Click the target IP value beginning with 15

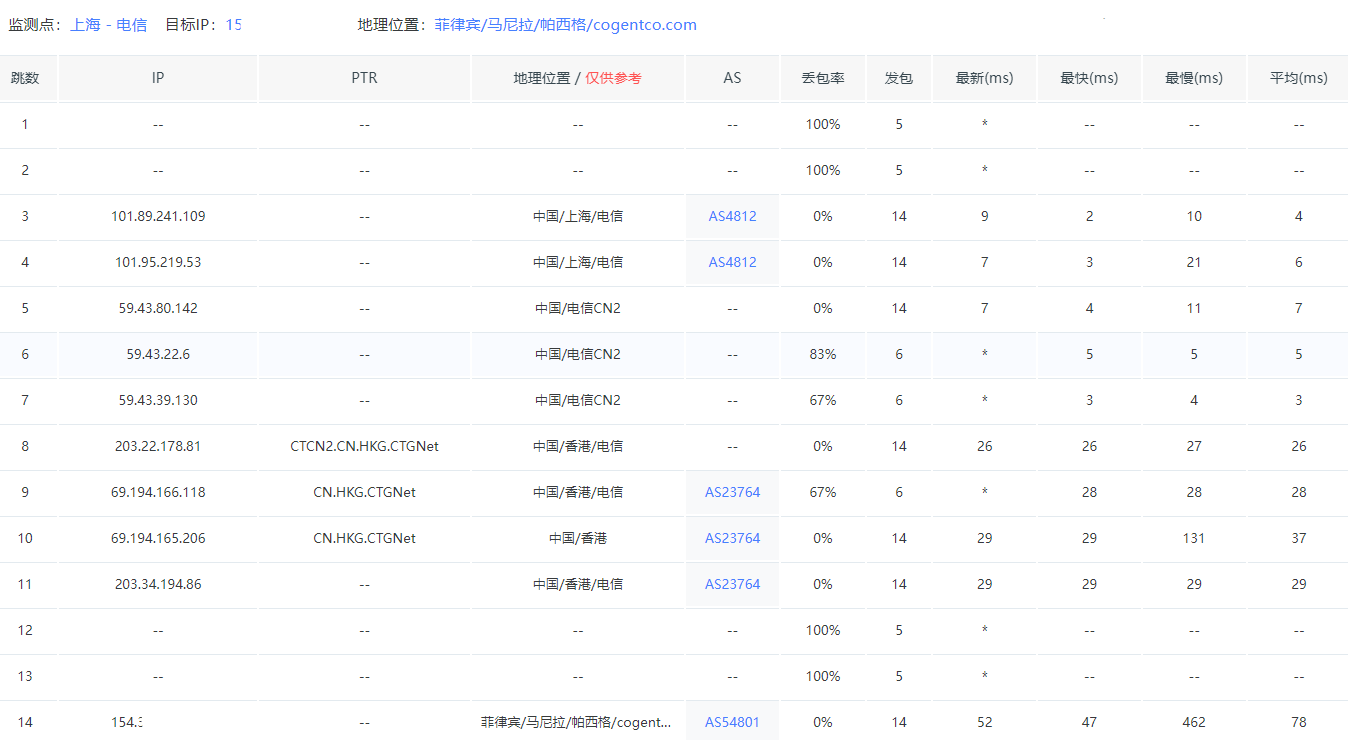[233, 25]
